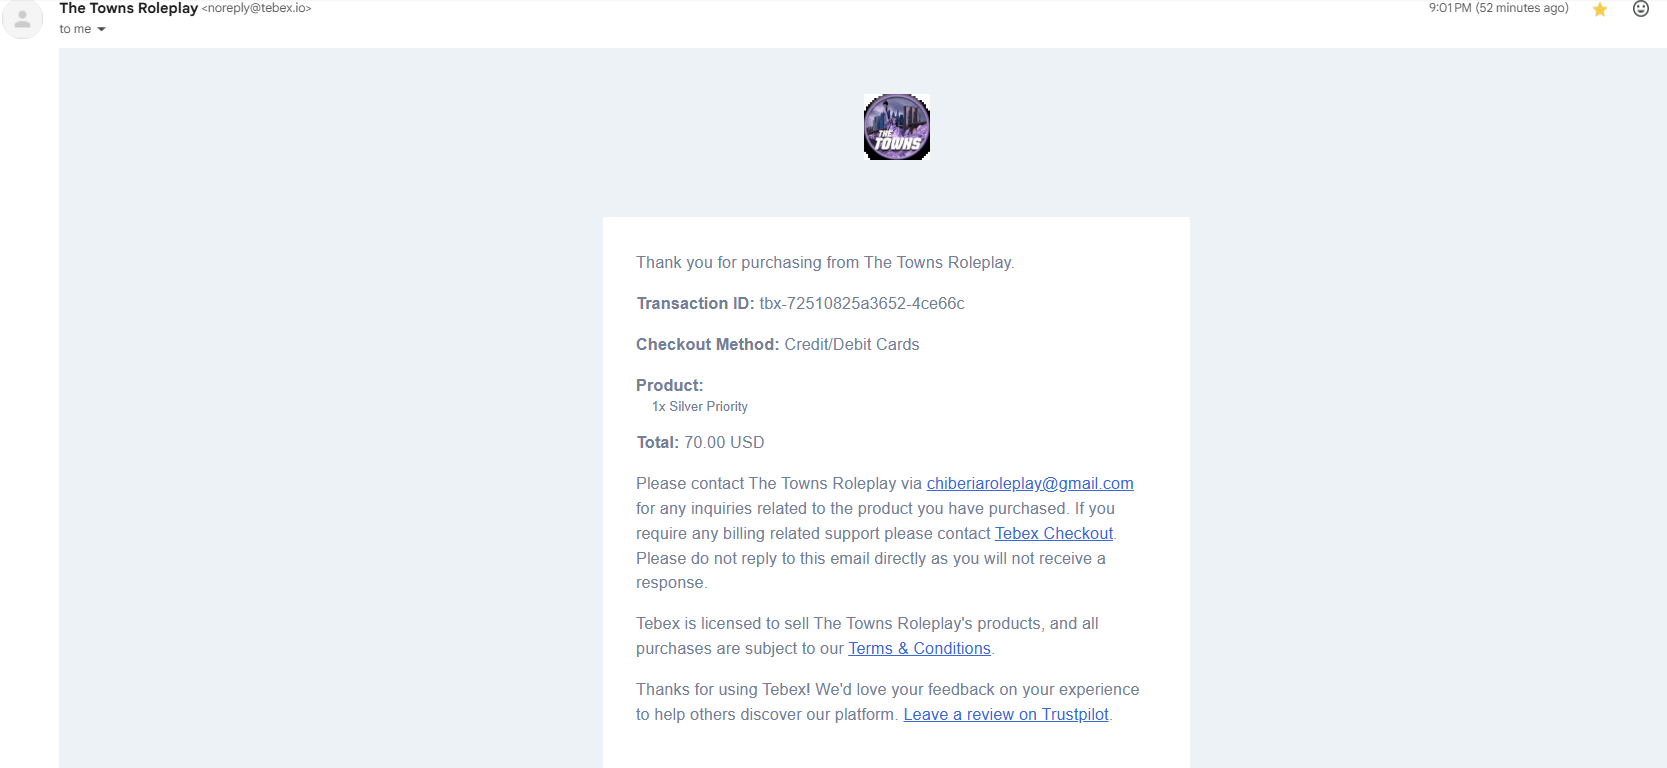
Task: Click the Credit/Debit Cards checkout method text
Action: [852, 345]
